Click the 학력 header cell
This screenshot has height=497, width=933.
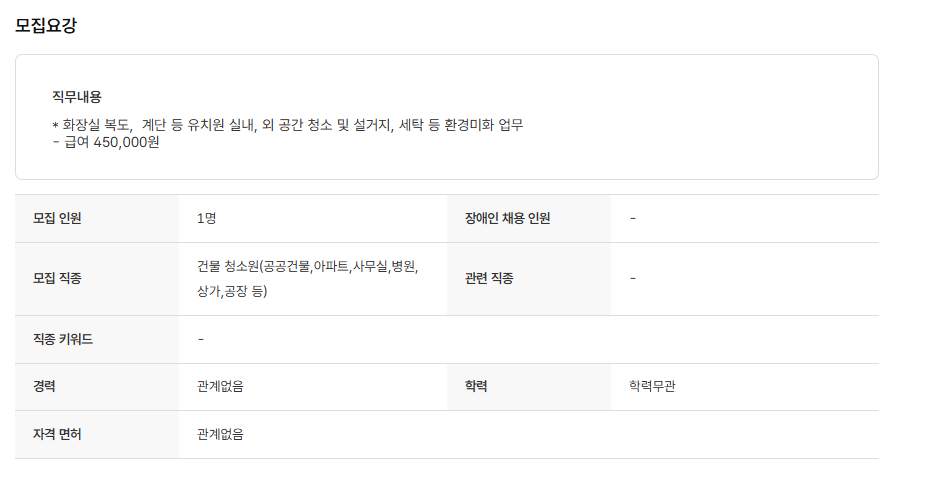(x=476, y=386)
